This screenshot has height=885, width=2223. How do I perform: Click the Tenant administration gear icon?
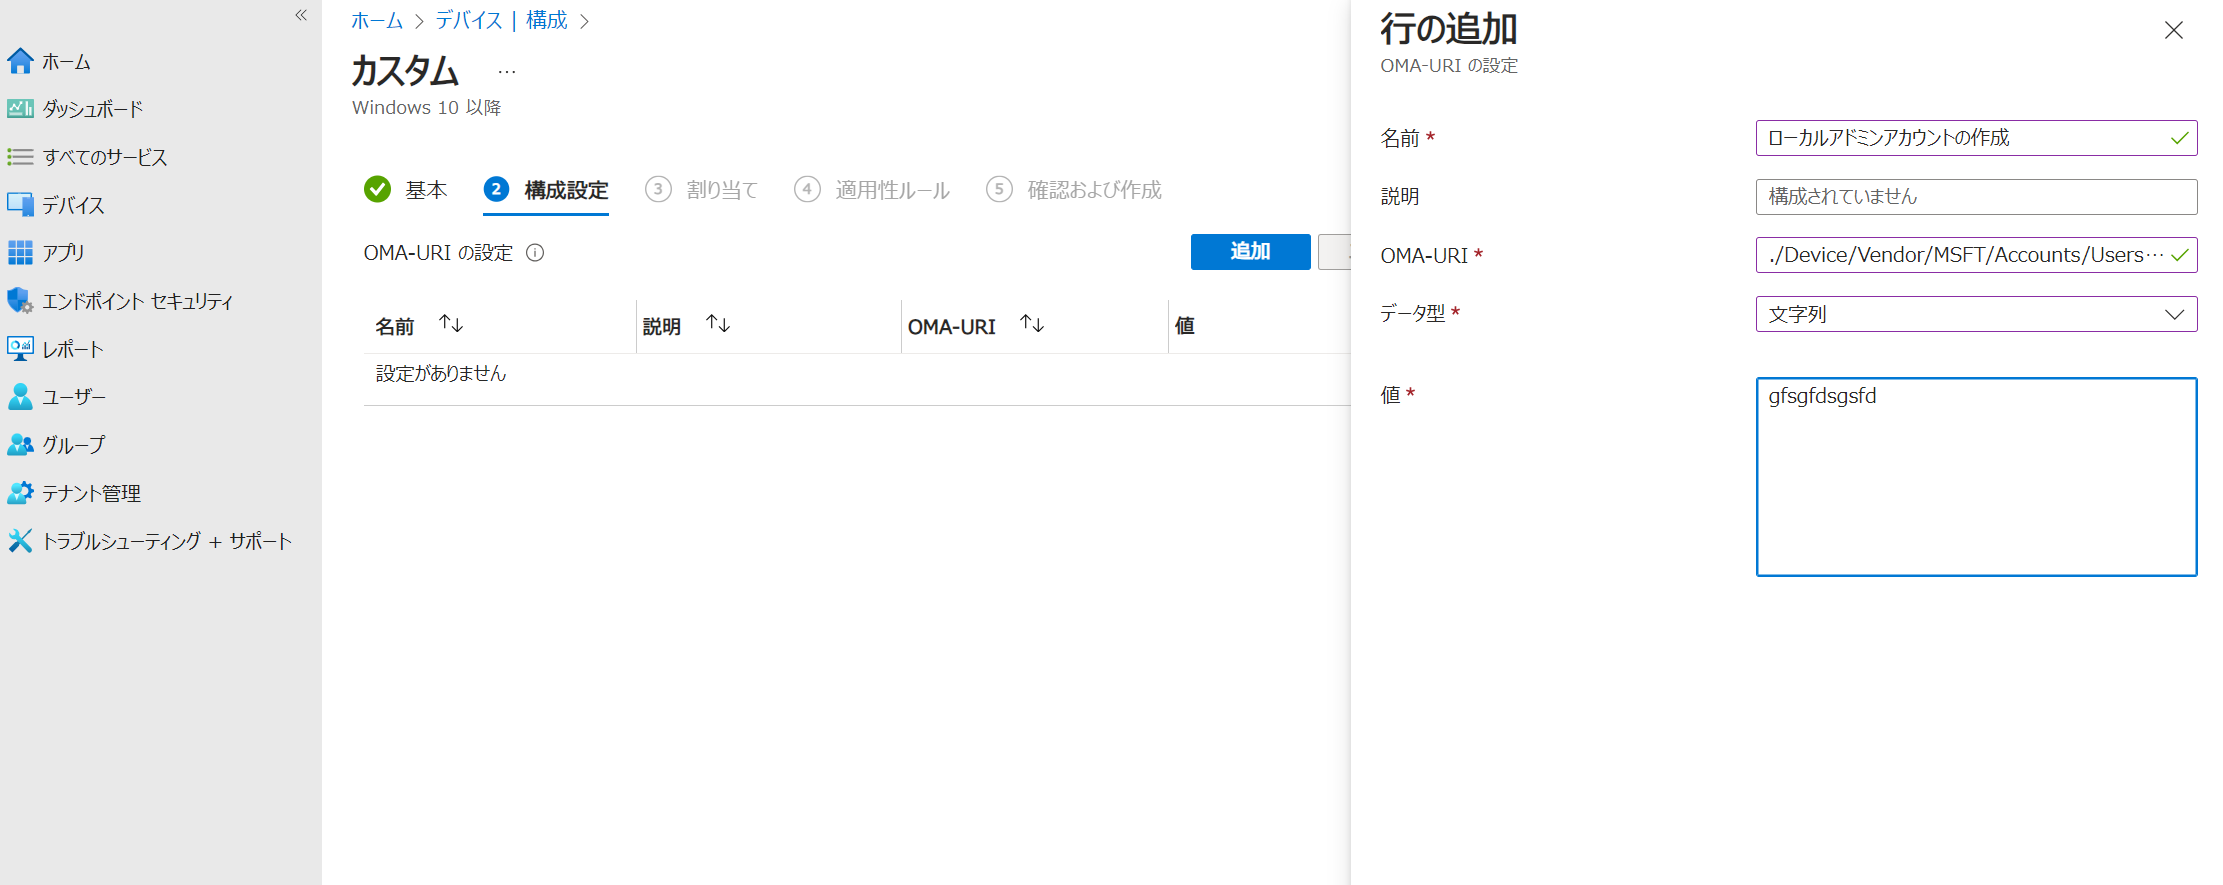tap(20, 492)
